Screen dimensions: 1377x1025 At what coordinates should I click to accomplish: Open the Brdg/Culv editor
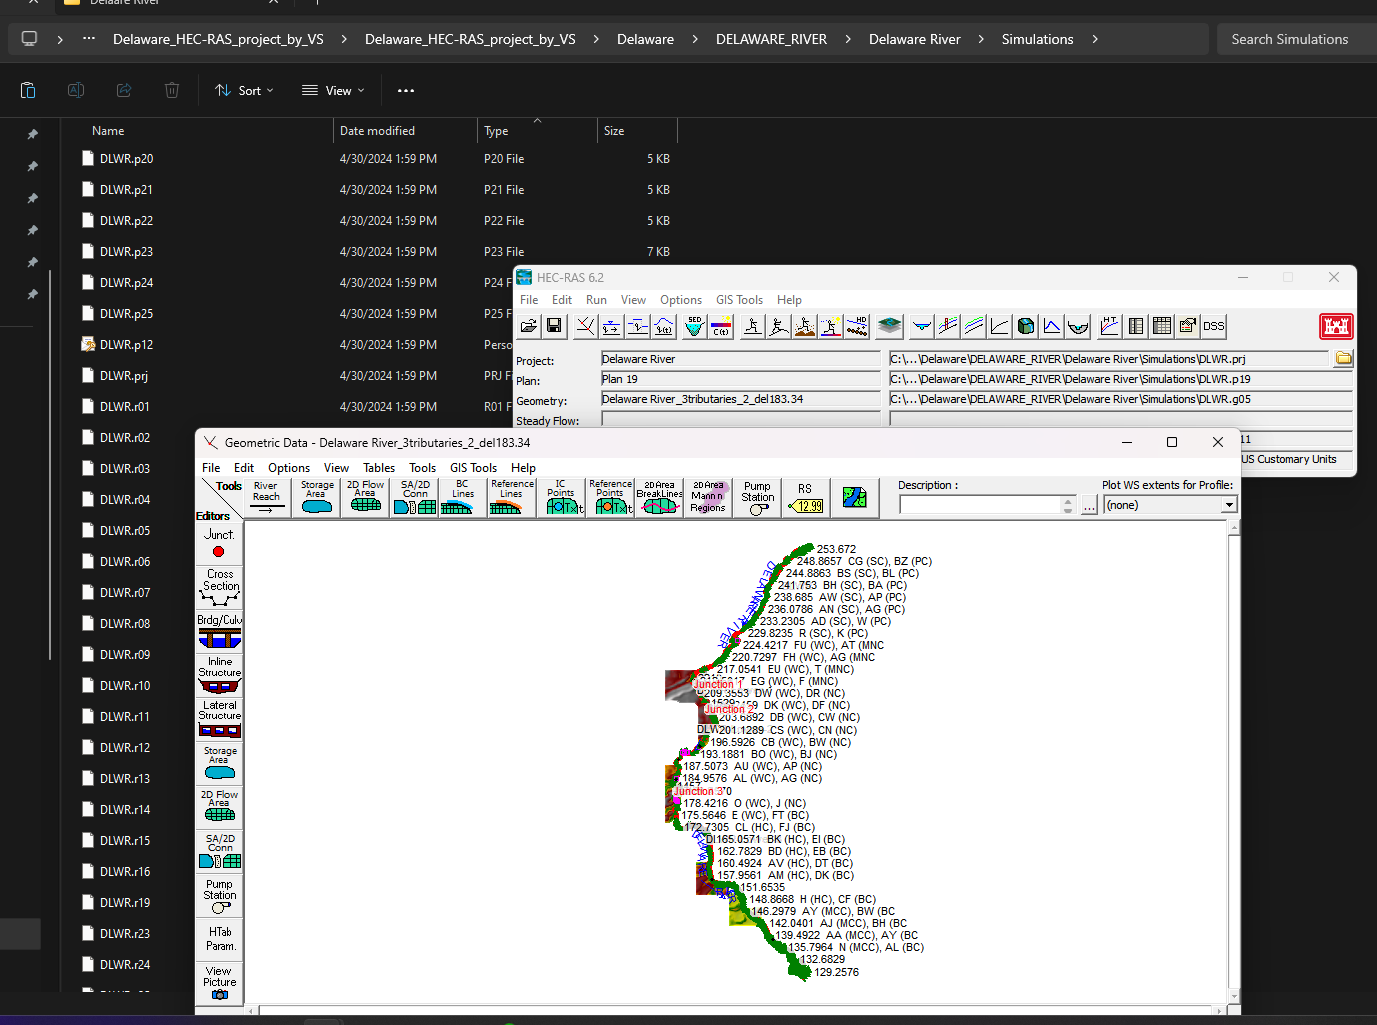tap(220, 631)
